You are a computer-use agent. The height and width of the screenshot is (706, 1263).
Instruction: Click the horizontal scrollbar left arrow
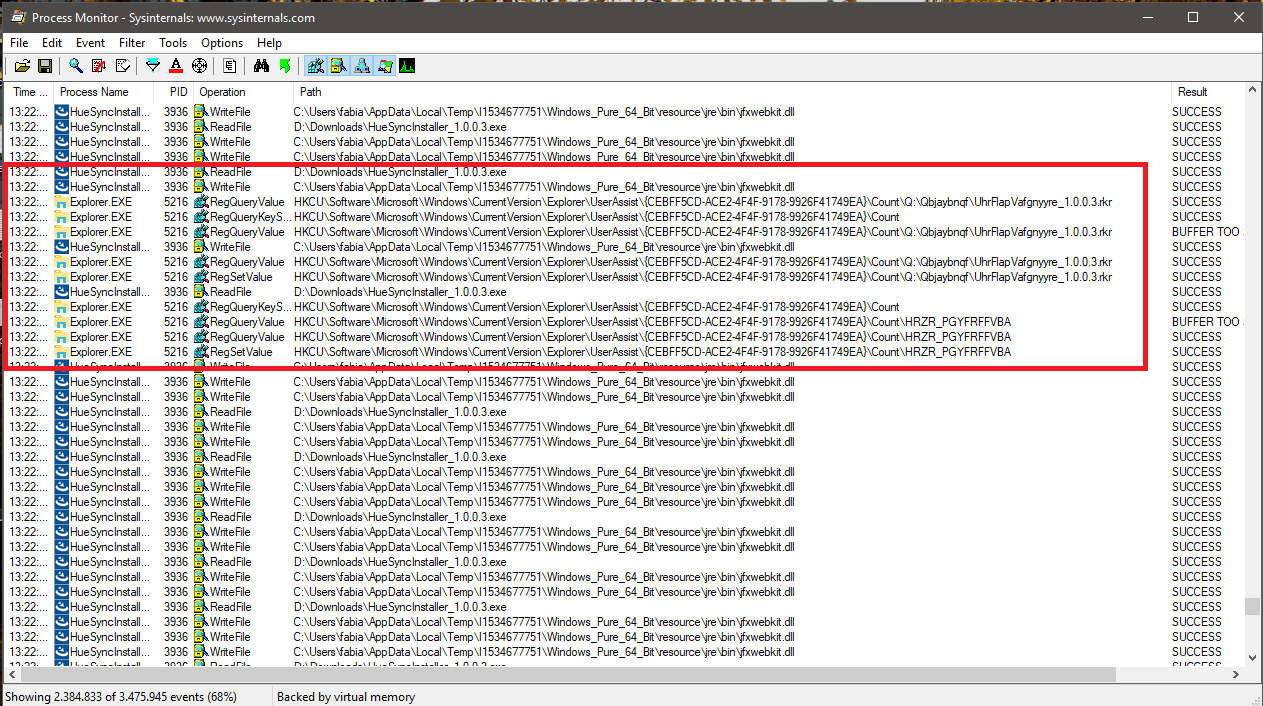click(x=12, y=675)
